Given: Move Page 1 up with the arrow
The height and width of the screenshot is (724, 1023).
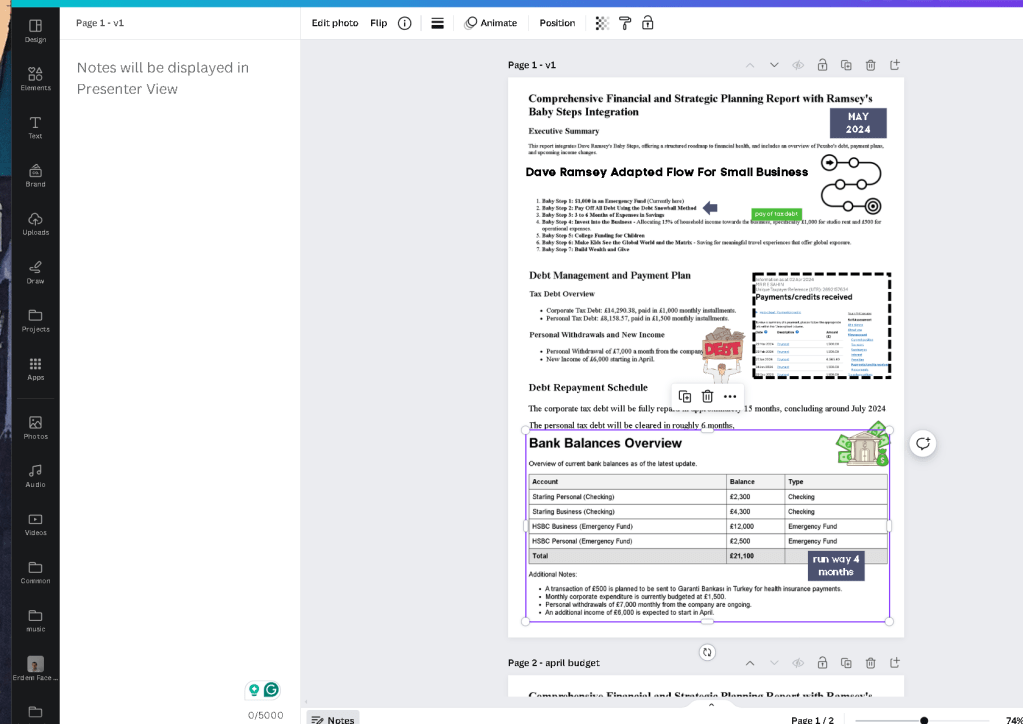Looking at the screenshot, I should (x=750, y=65).
